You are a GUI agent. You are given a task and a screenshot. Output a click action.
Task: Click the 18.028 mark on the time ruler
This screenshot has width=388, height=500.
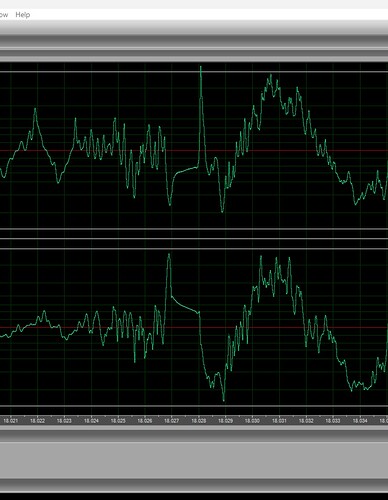(x=199, y=421)
